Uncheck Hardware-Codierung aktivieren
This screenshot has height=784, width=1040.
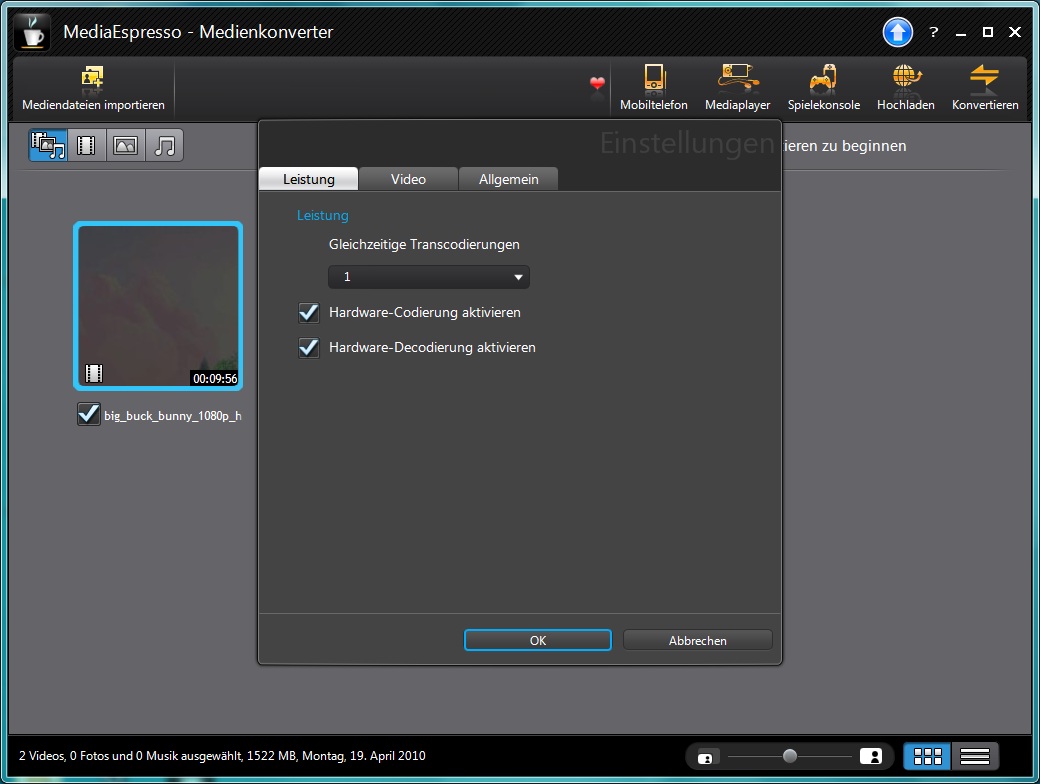coord(308,312)
